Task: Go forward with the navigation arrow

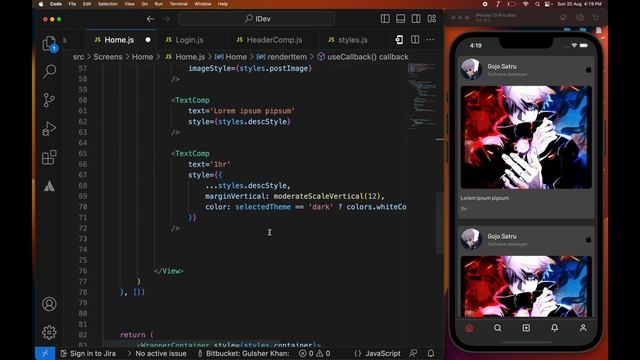Action: [x=166, y=19]
